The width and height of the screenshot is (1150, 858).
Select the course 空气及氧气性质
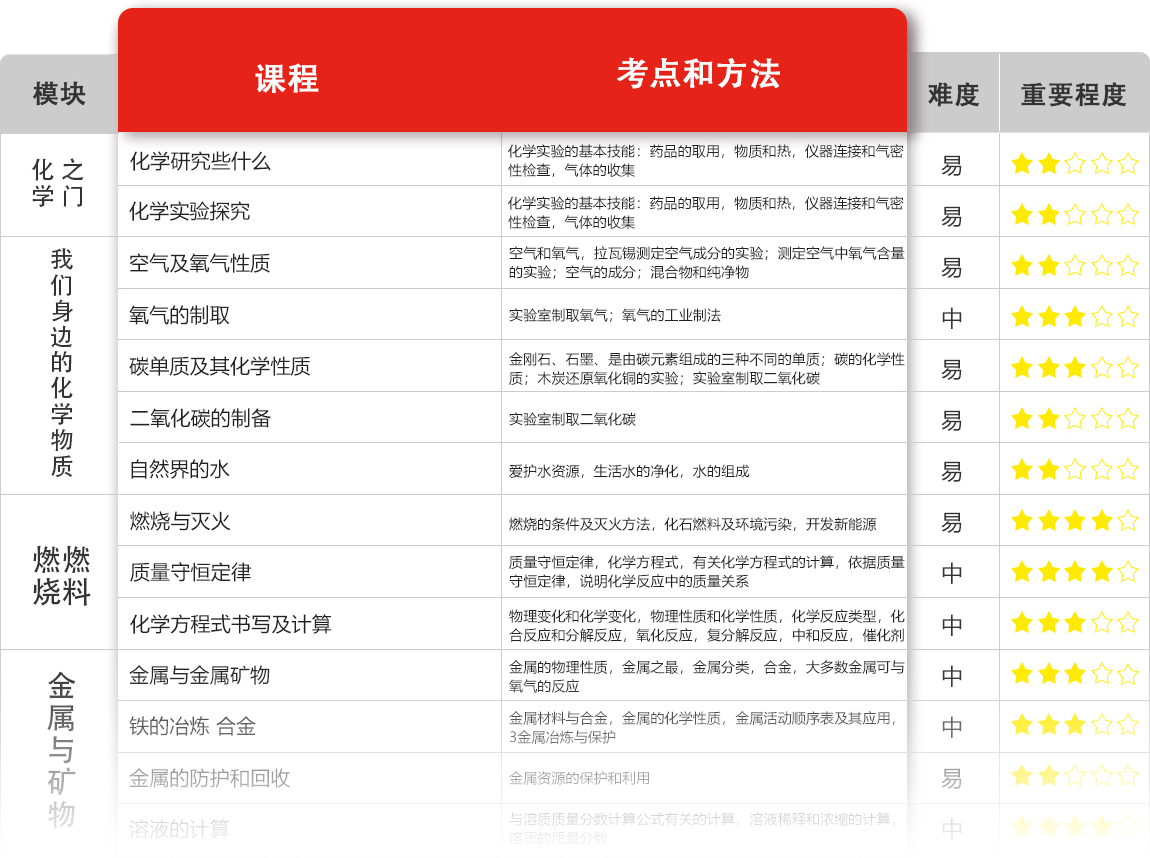coord(199,263)
